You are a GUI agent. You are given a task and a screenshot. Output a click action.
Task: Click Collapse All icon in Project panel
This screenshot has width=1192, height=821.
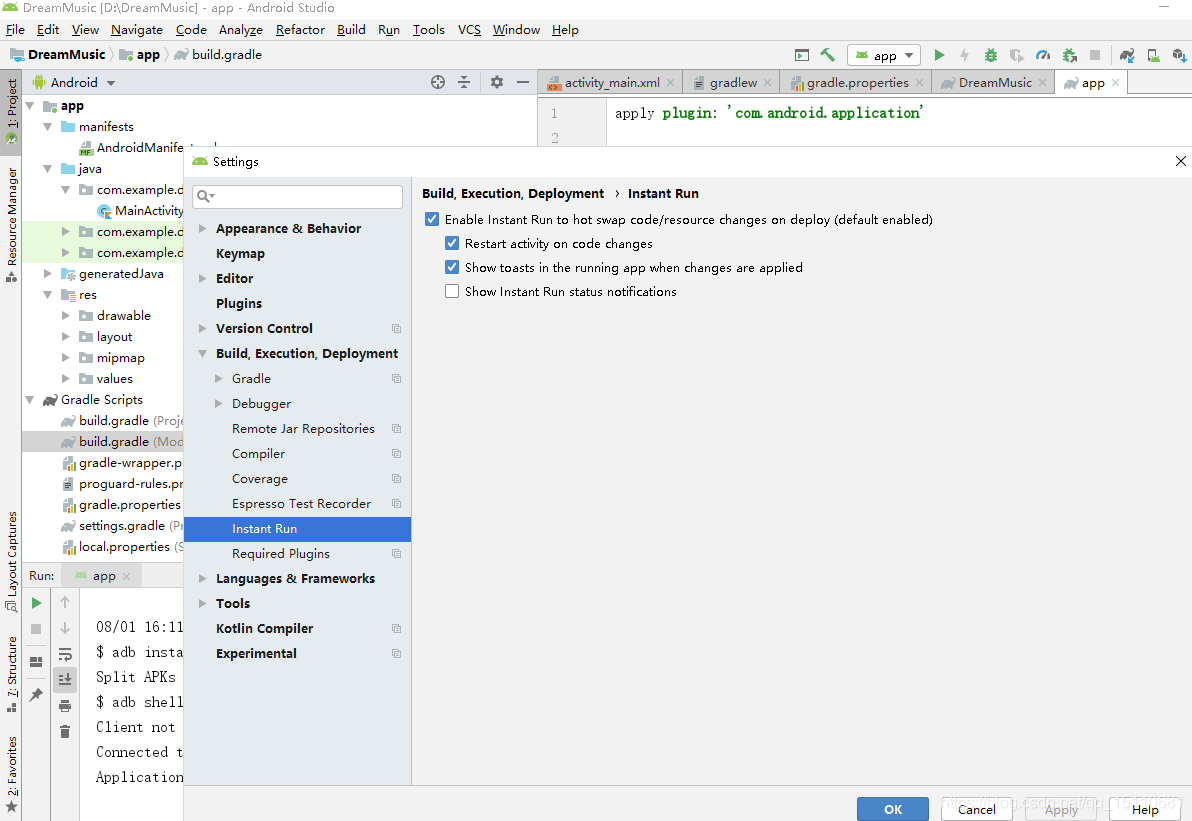point(464,82)
